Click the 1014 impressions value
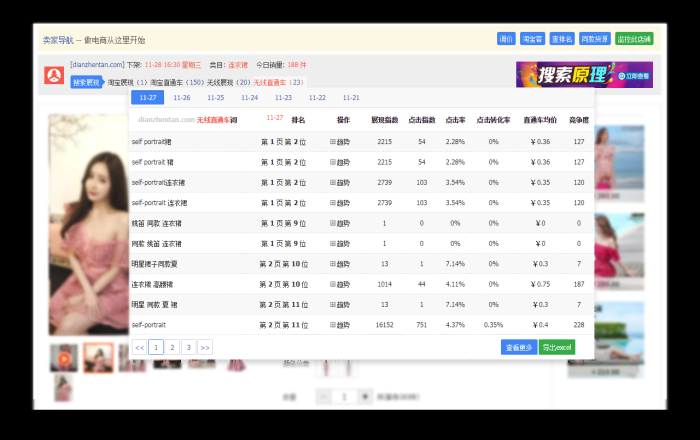Screen dimensions: 700x440 pos(384,284)
